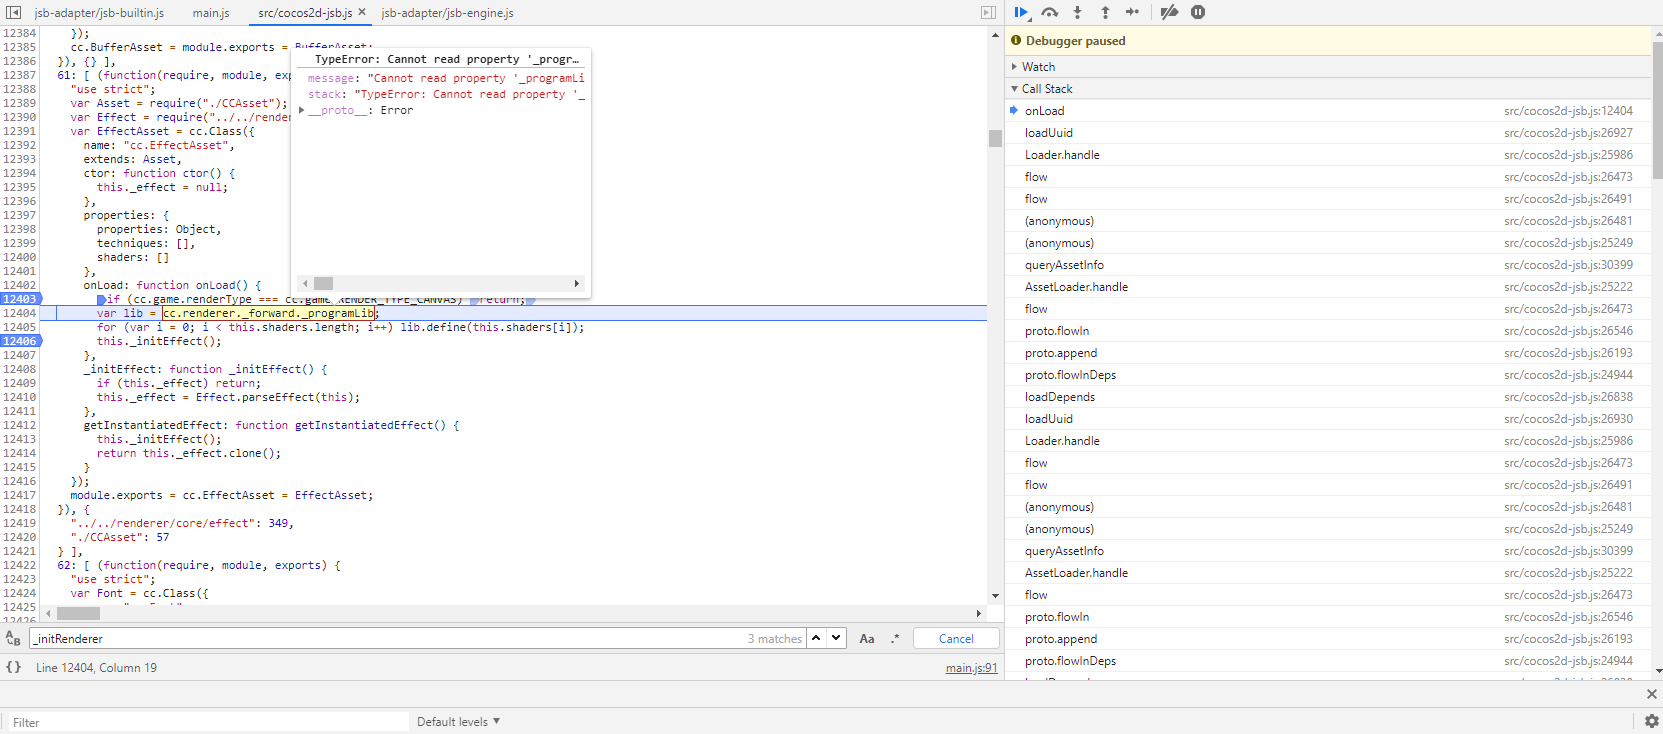Screen dimensions: 1663x734
Task: Click the paused line cc.renderer._forward._programLib
Action: coord(268,313)
